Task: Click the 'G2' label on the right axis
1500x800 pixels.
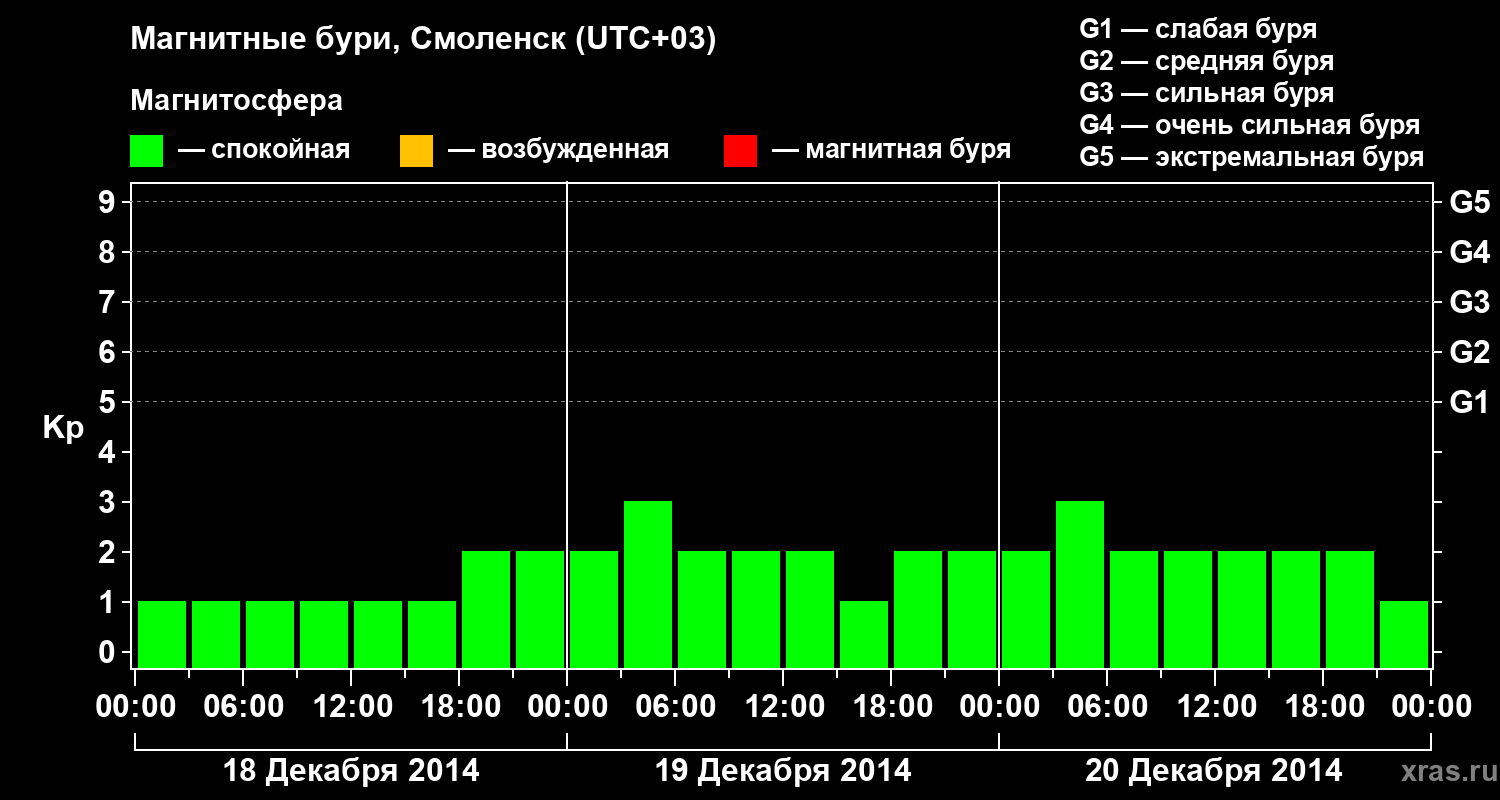Action: click(x=1469, y=352)
